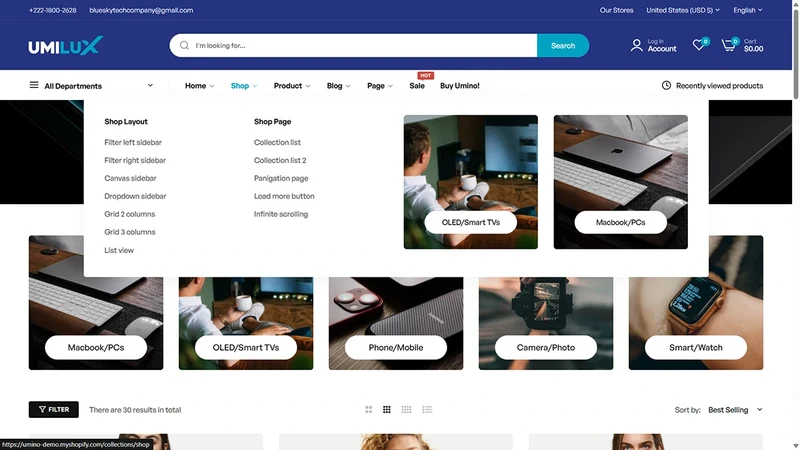Click the Cart $0.00 total

tap(754, 45)
